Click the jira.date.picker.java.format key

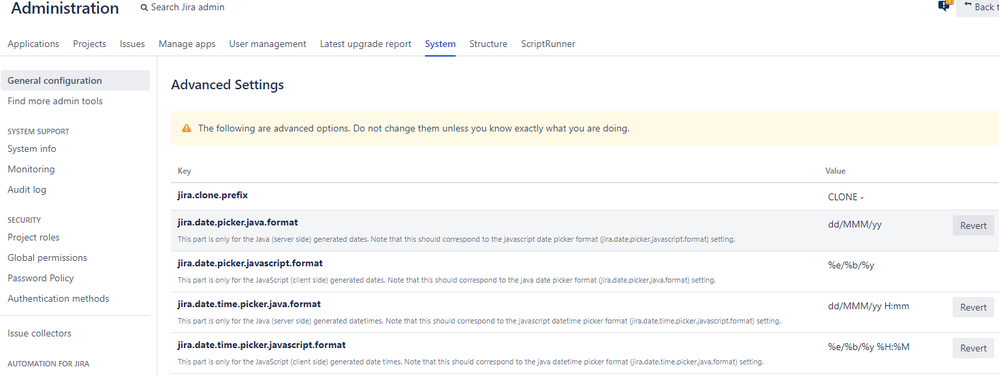(238, 222)
